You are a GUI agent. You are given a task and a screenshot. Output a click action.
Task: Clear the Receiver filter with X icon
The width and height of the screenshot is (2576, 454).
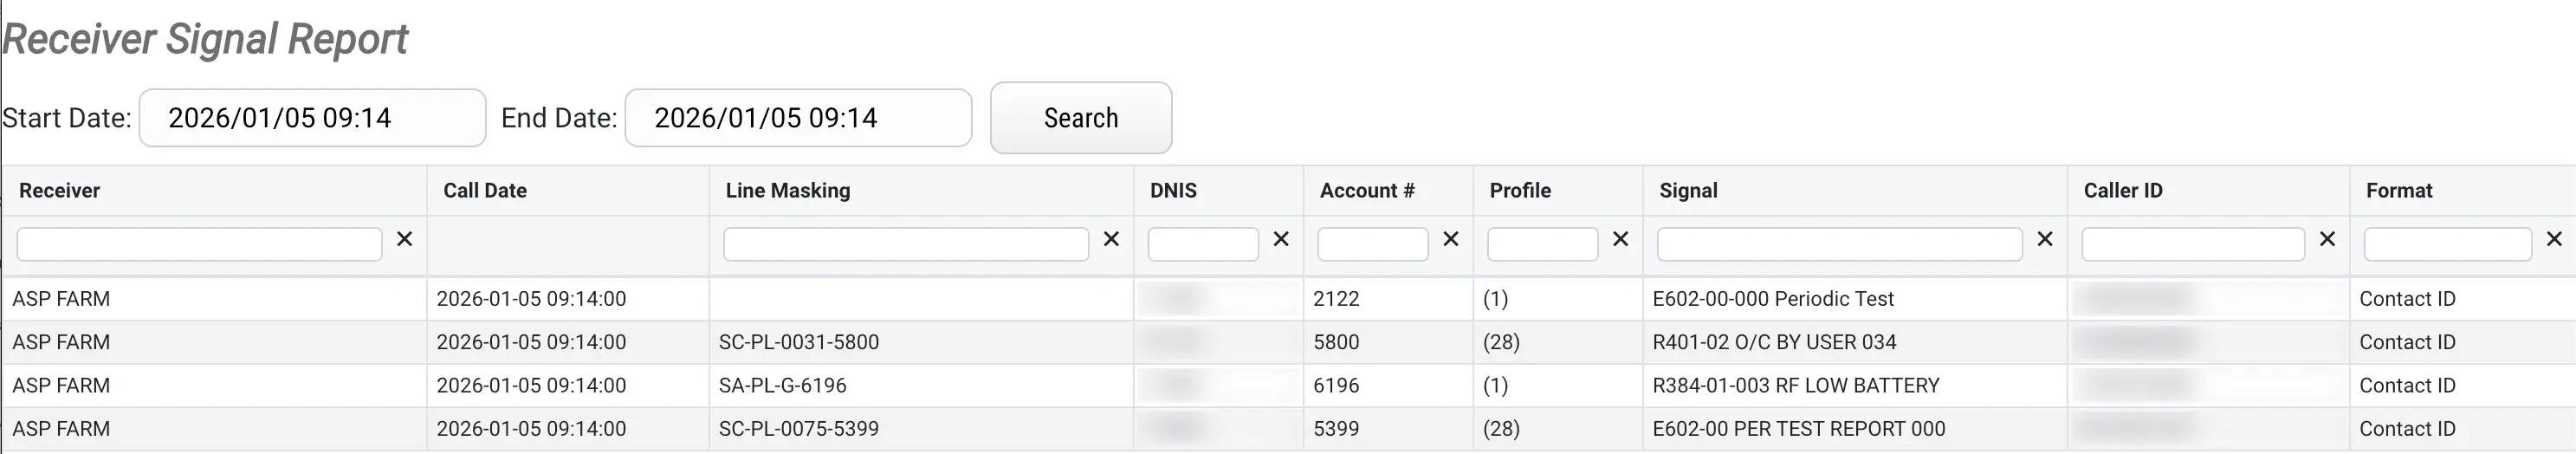click(404, 239)
